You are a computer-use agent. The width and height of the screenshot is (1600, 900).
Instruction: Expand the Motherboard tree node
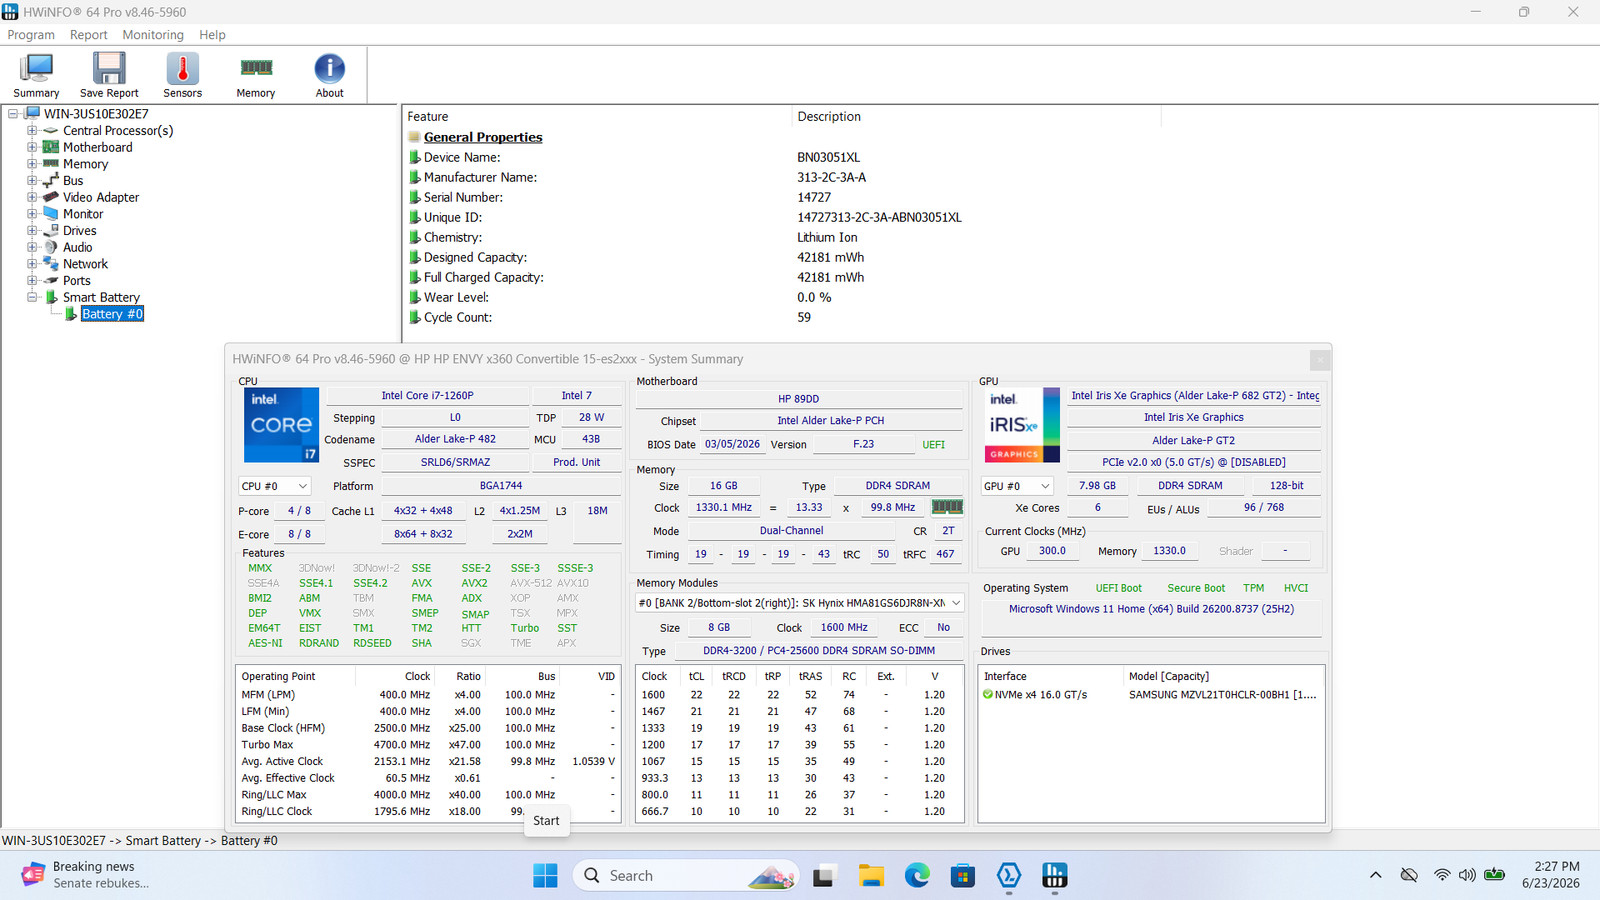pos(32,147)
